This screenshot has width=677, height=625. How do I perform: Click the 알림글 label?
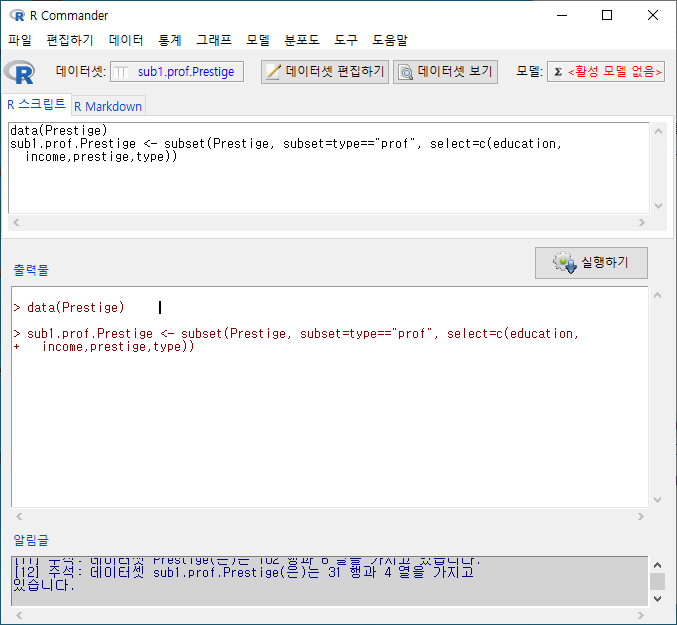(31, 540)
